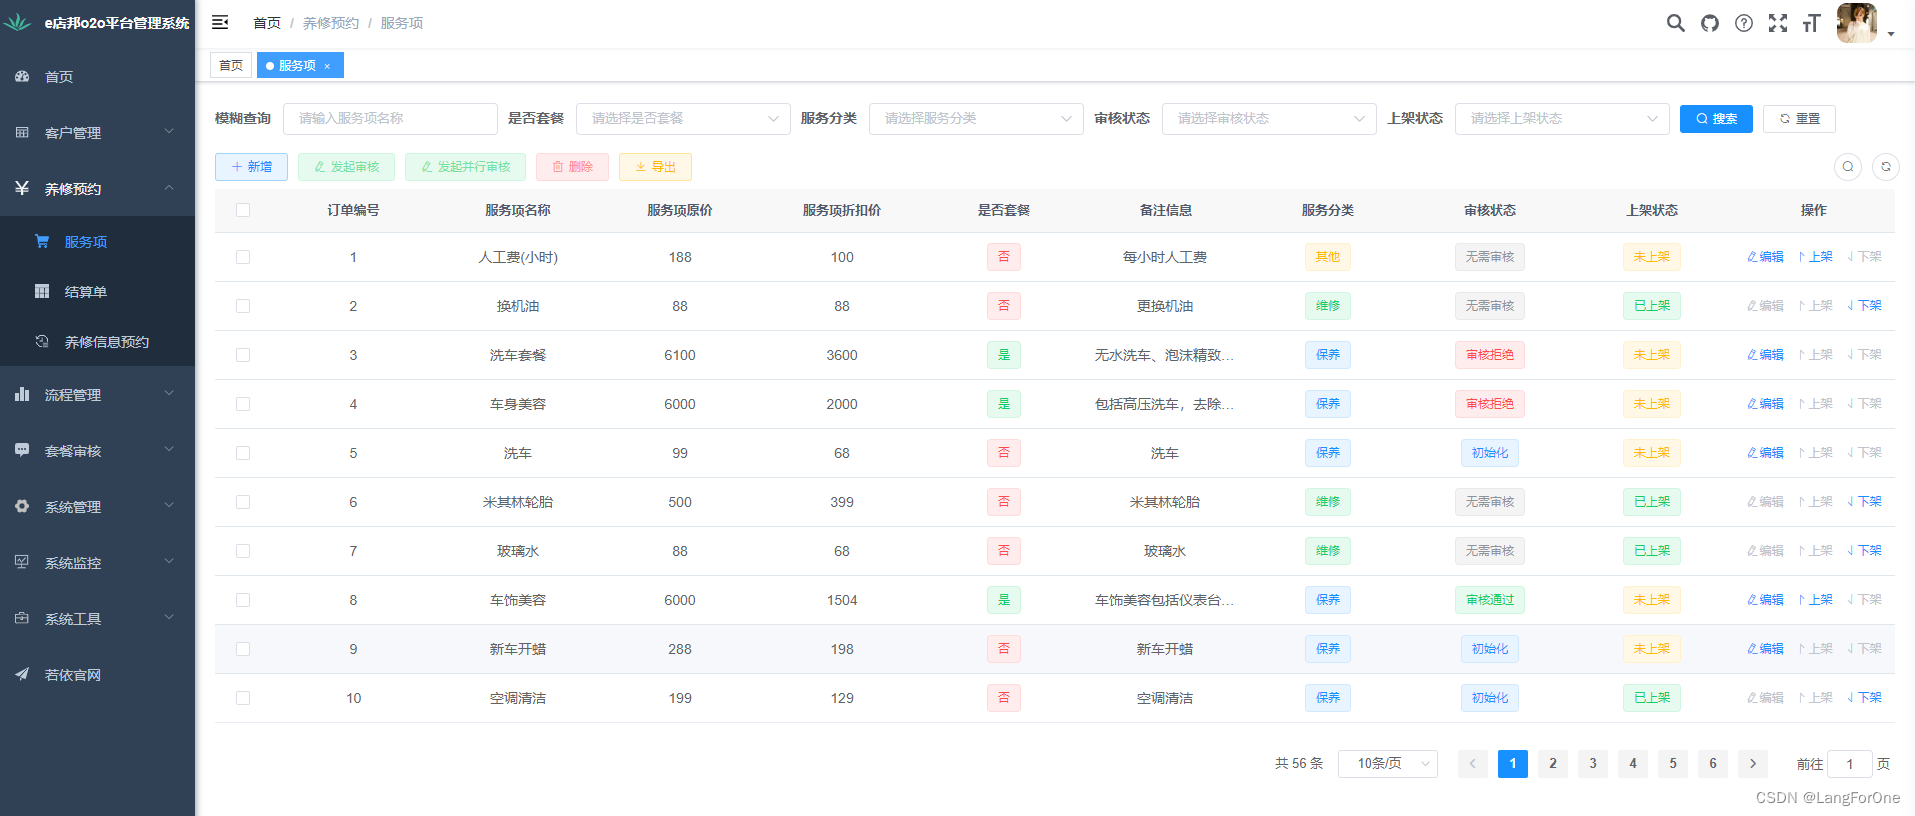Click the 套餐审核 message icon
Viewport: 1915px width, 816px height.
tap(22, 450)
